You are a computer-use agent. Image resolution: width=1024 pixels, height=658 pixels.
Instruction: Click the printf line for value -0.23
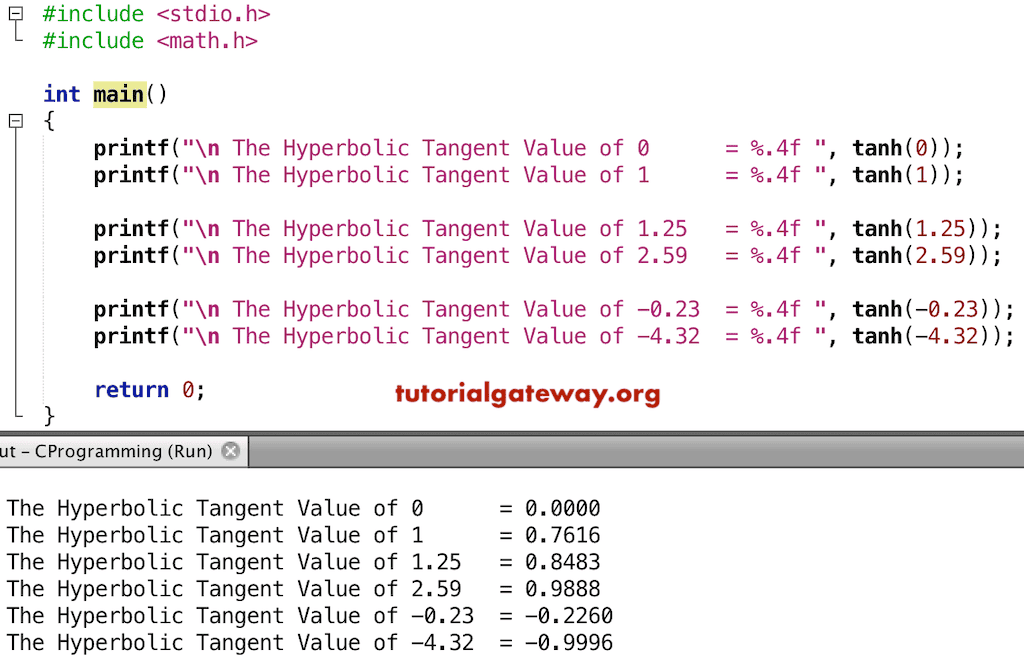pyautogui.click(x=400, y=308)
